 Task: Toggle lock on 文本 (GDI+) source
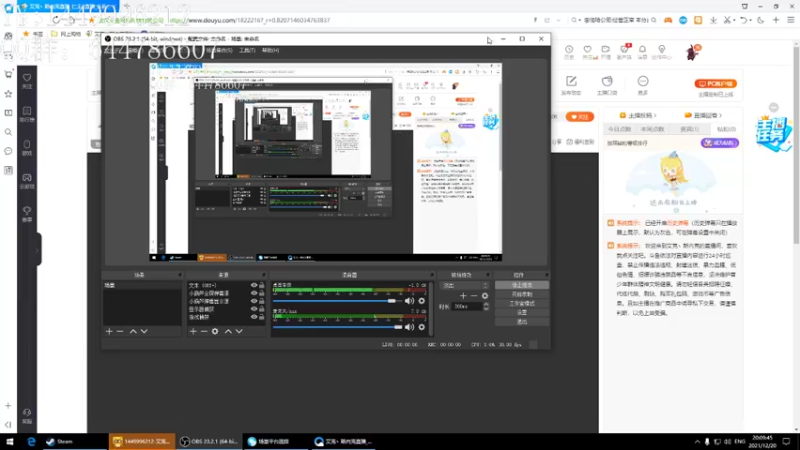[x=262, y=286]
